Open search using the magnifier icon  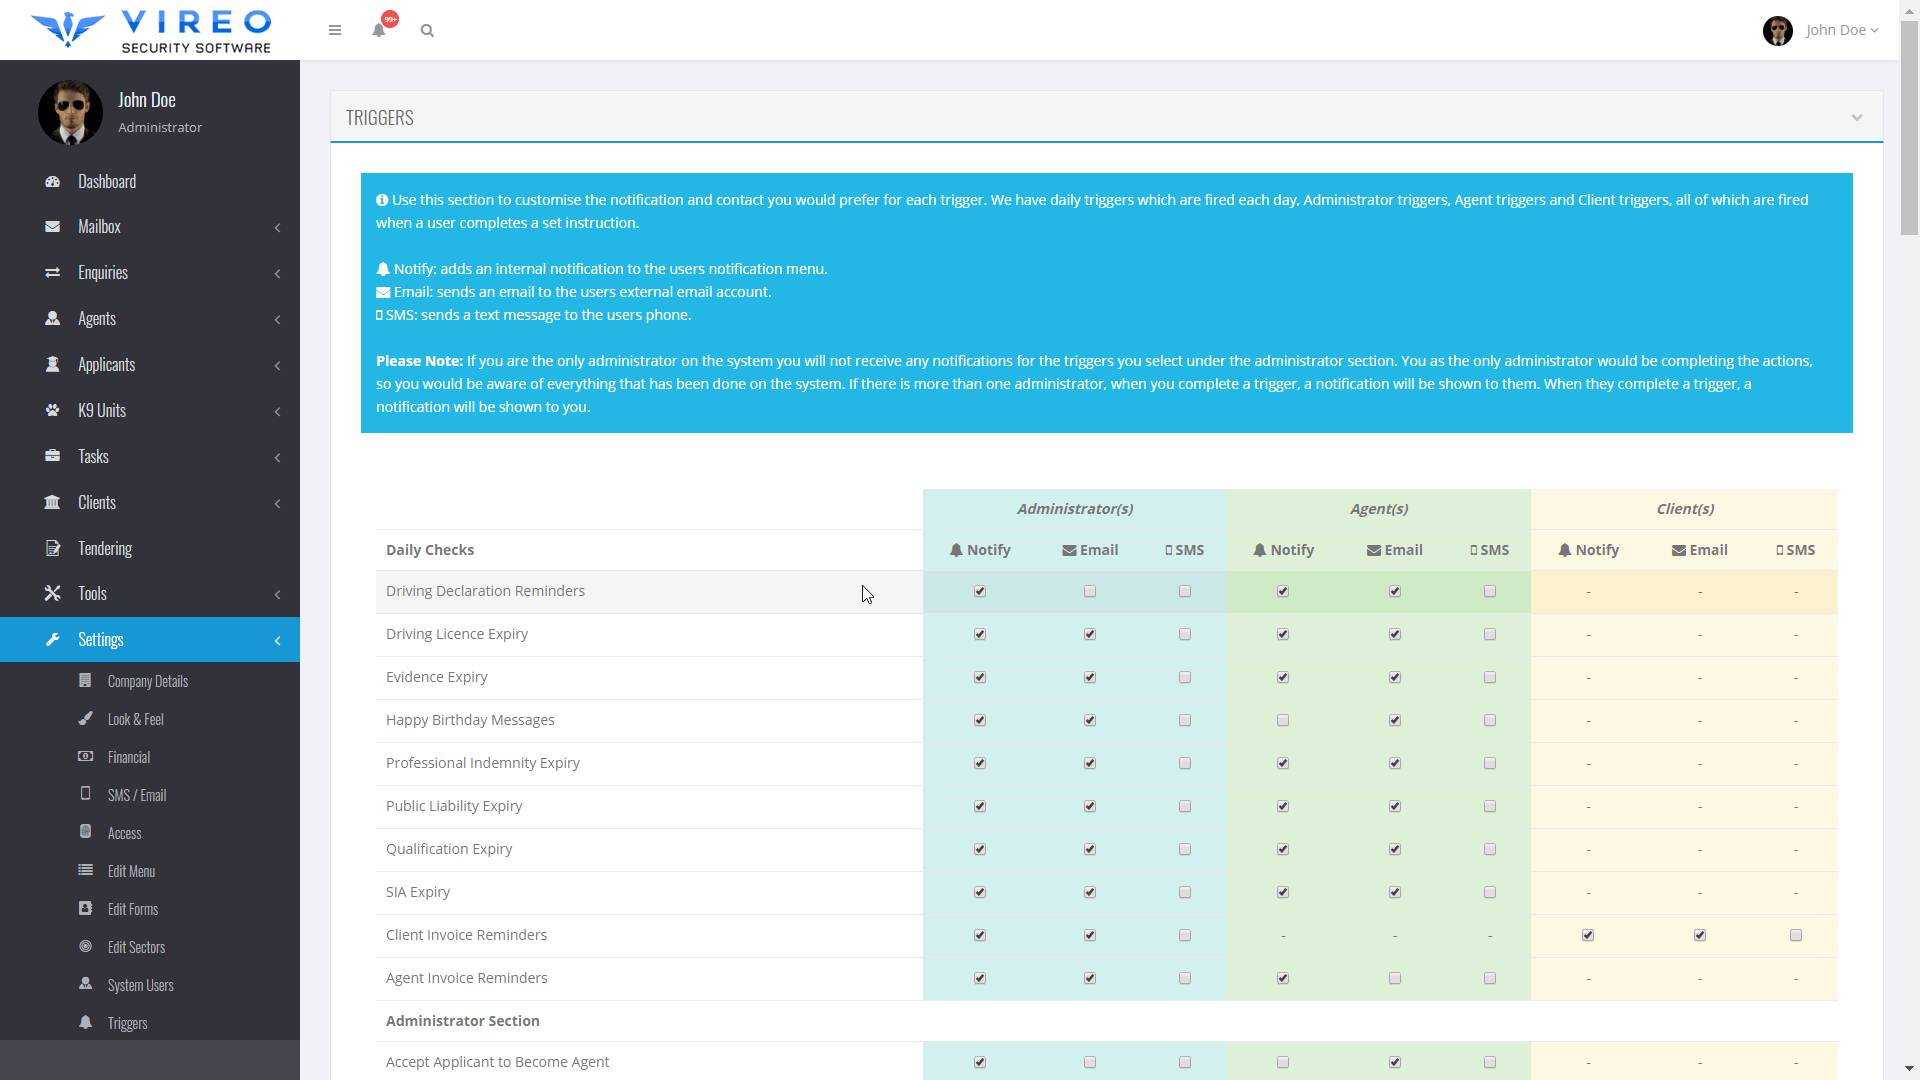coord(427,31)
